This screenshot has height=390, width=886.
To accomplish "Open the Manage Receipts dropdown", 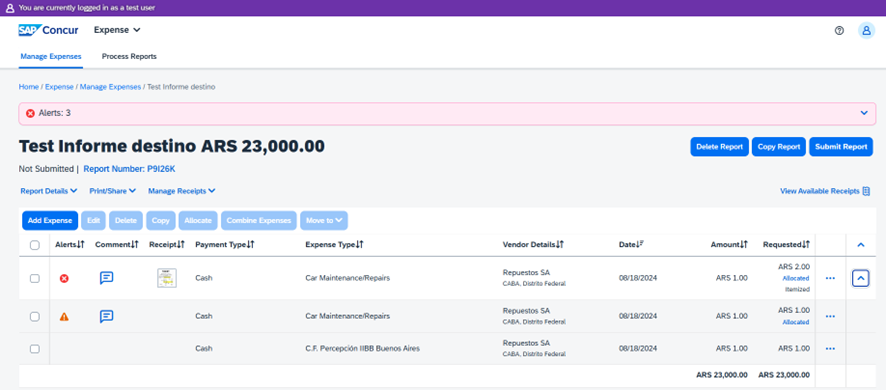I will click(181, 191).
